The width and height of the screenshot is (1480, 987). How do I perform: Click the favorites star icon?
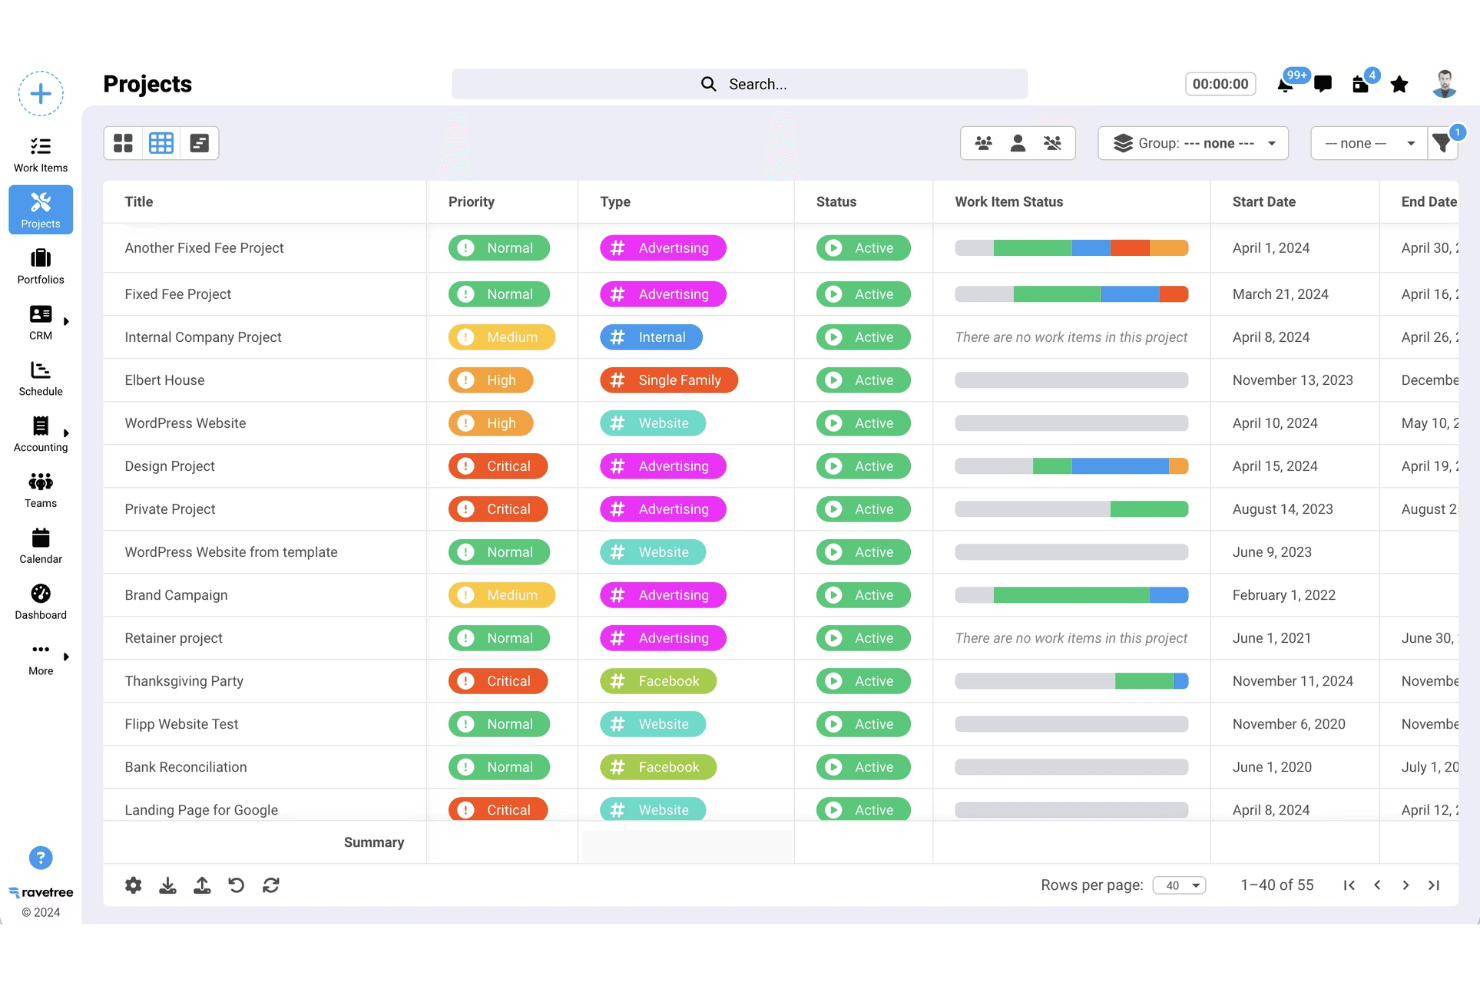click(x=1399, y=84)
